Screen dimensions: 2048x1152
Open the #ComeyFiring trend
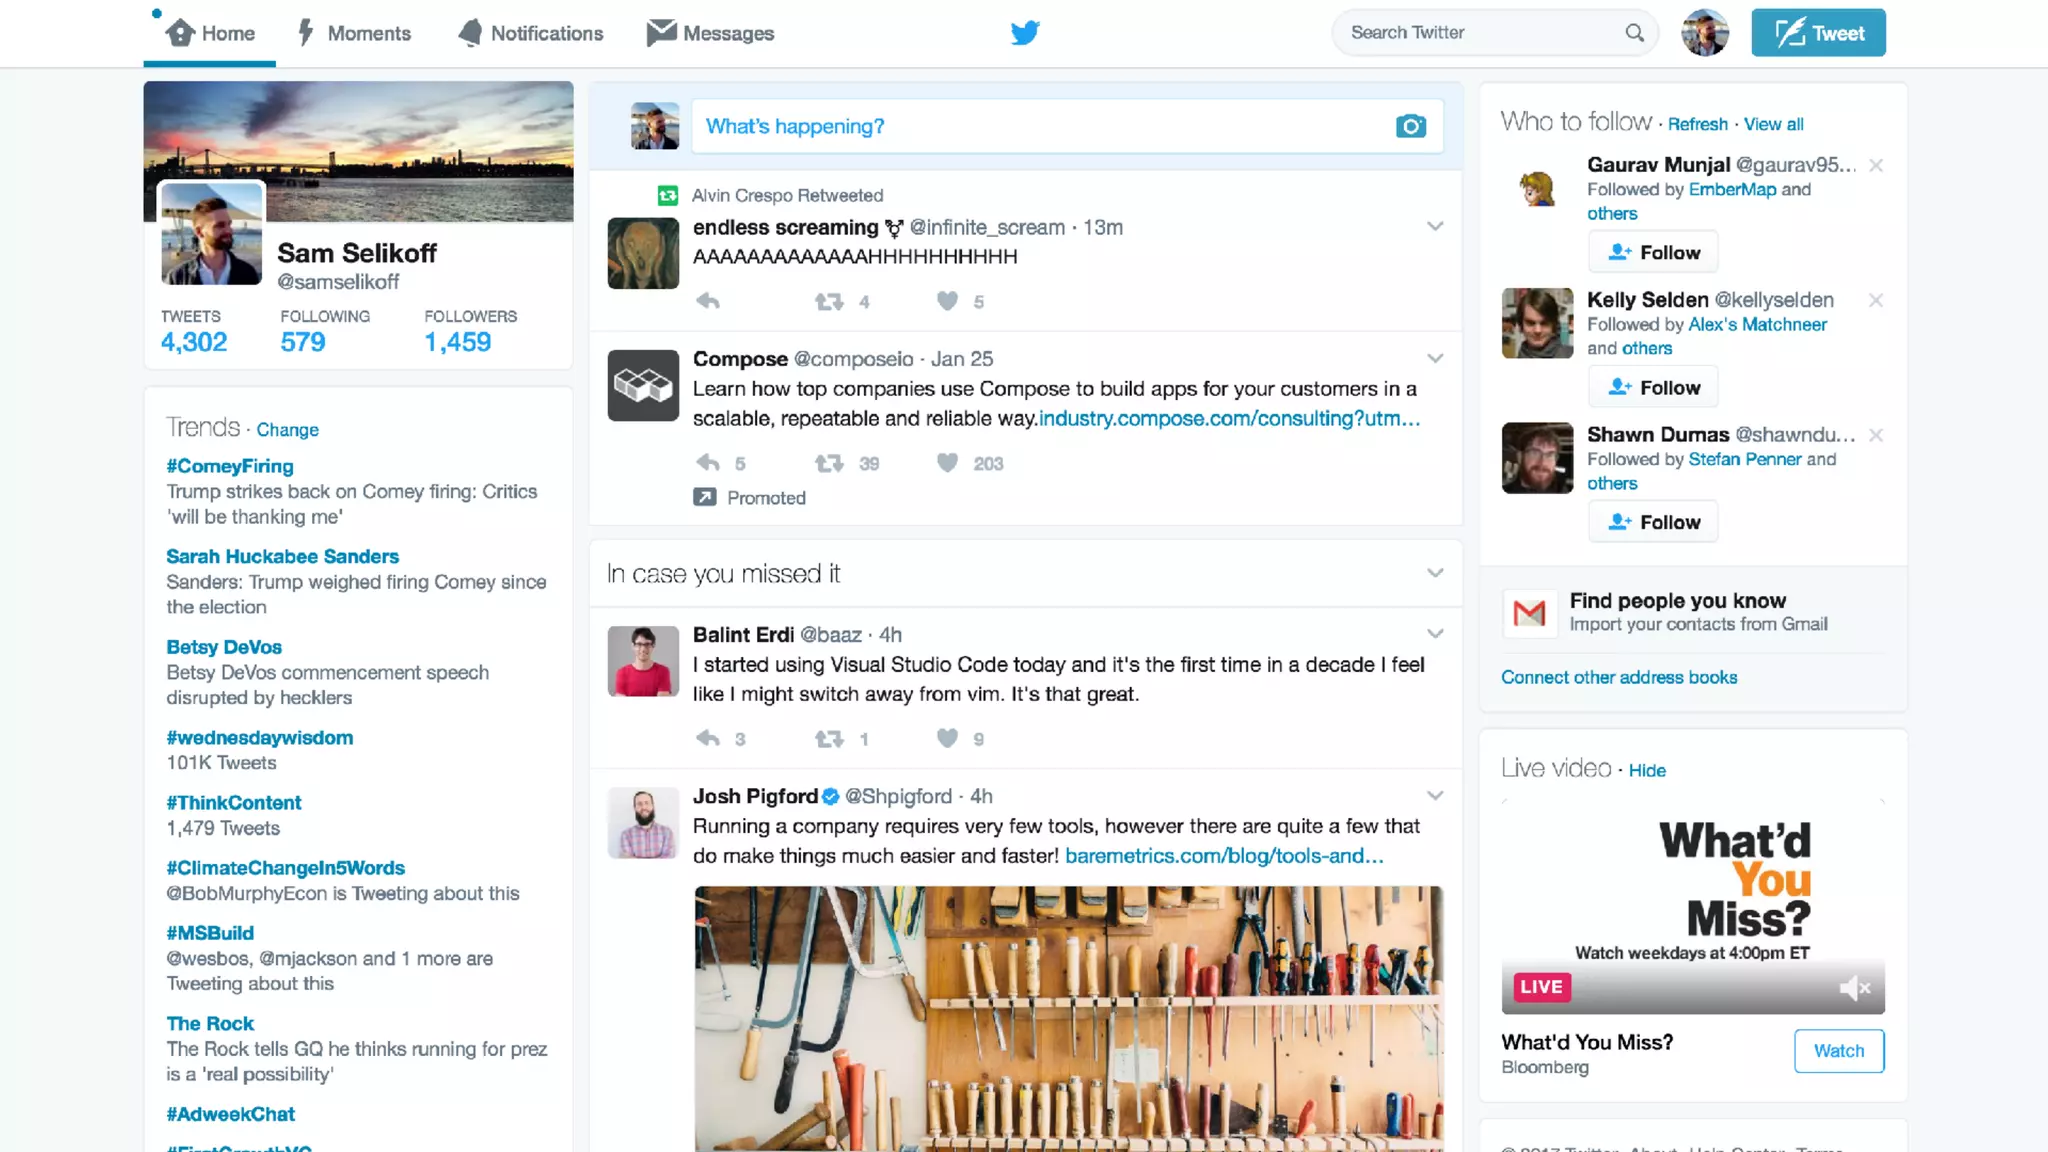230,466
